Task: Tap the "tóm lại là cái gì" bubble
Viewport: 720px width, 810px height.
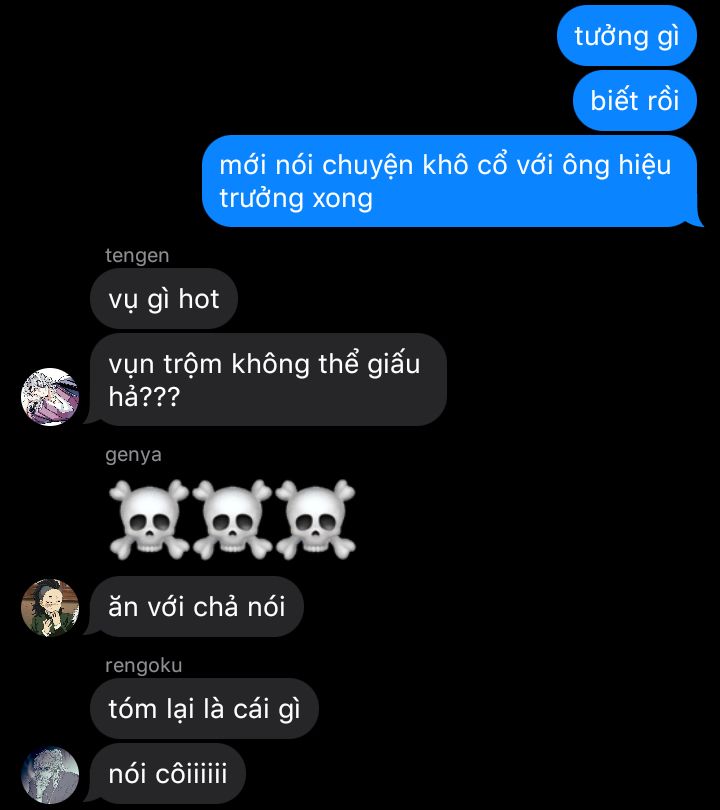Action: point(204,708)
